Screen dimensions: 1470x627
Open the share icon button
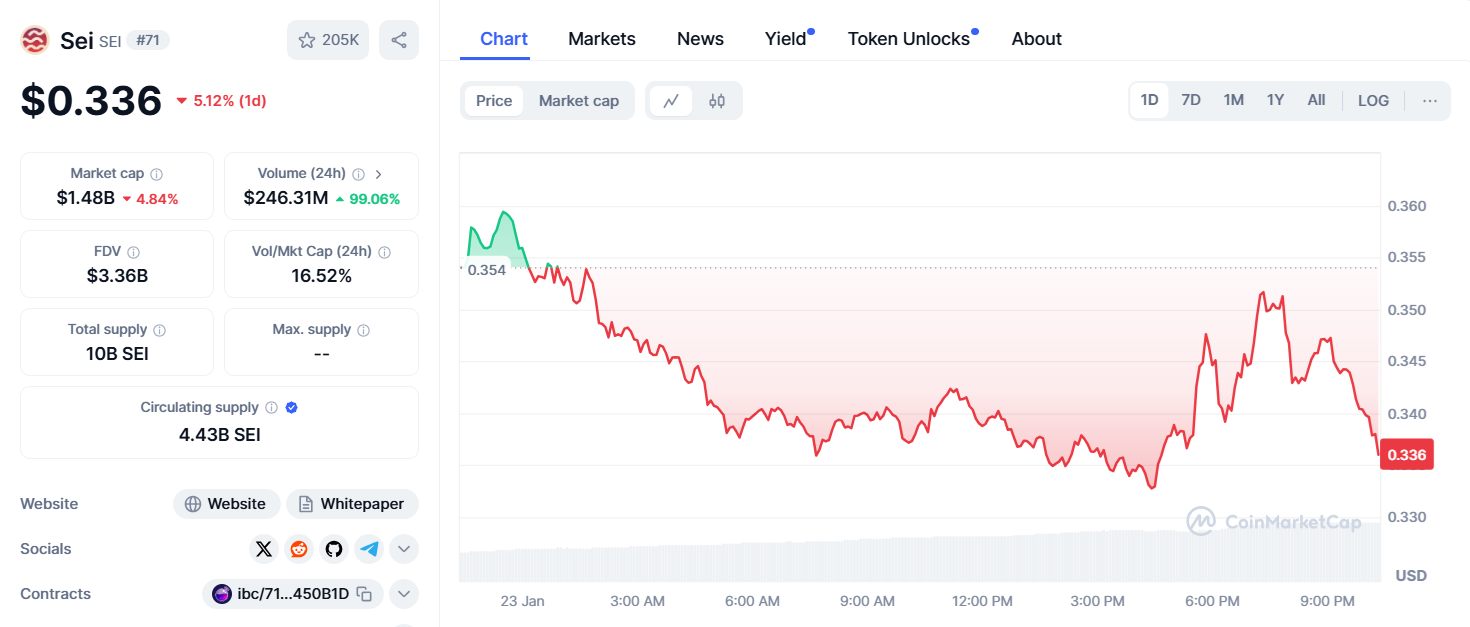399,40
